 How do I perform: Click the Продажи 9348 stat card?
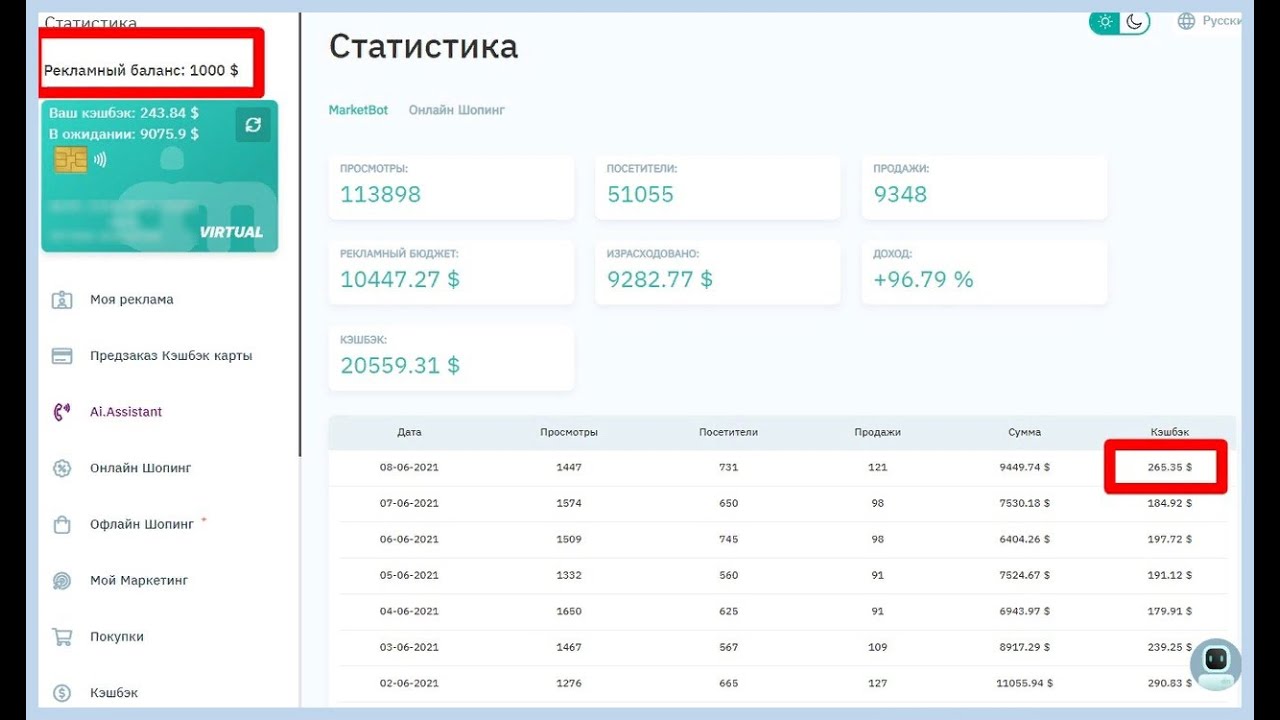tap(985, 187)
